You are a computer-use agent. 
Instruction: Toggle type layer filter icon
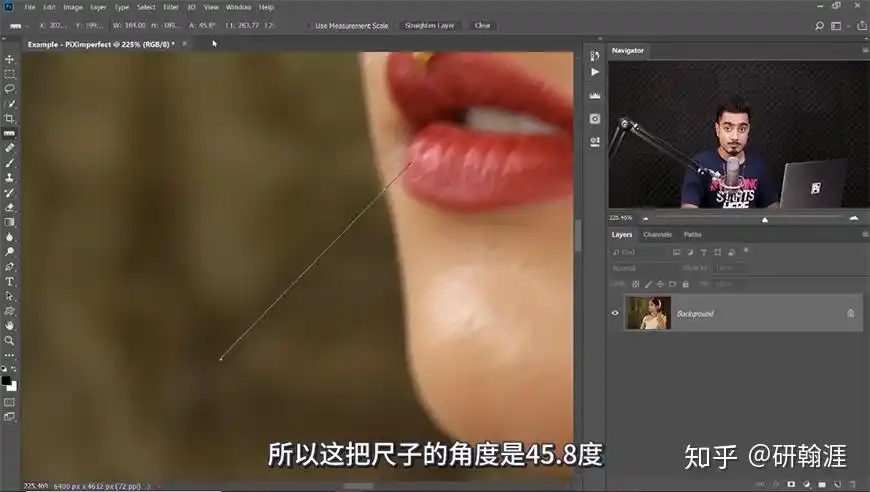click(x=704, y=252)
